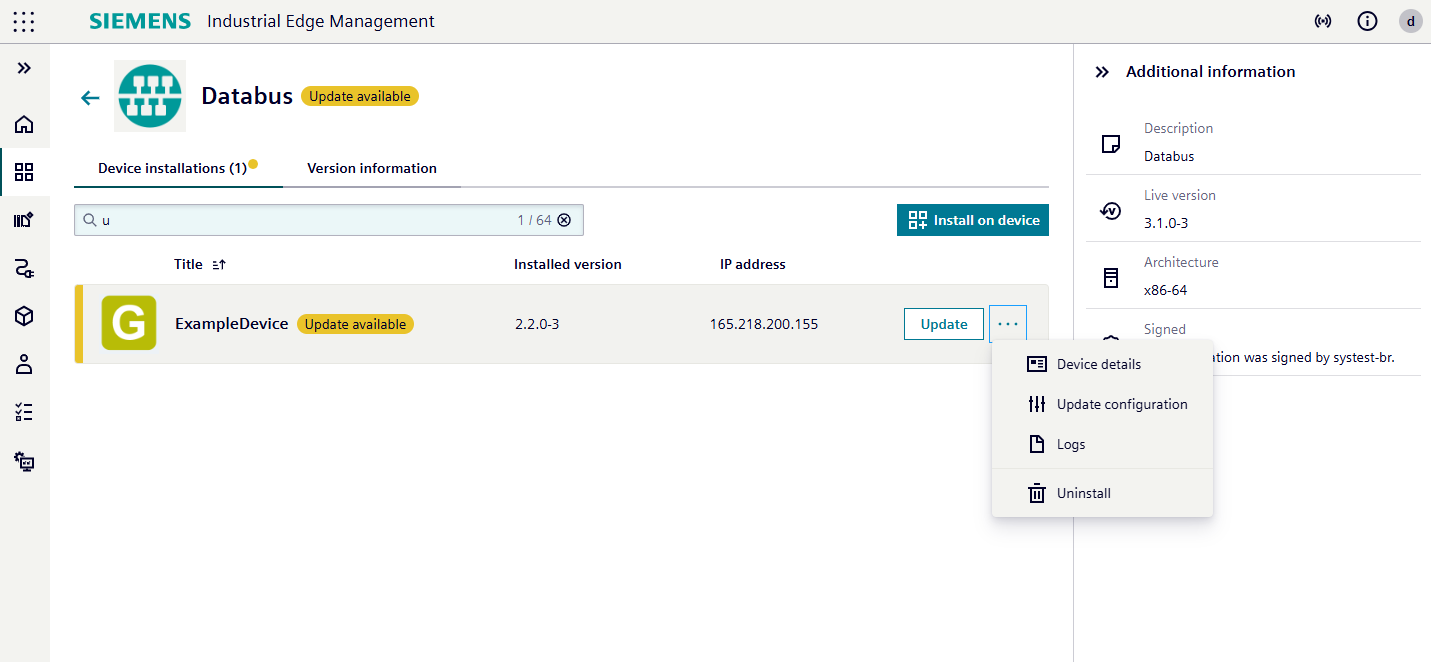Click the Databus app logo

coord(150,96)
